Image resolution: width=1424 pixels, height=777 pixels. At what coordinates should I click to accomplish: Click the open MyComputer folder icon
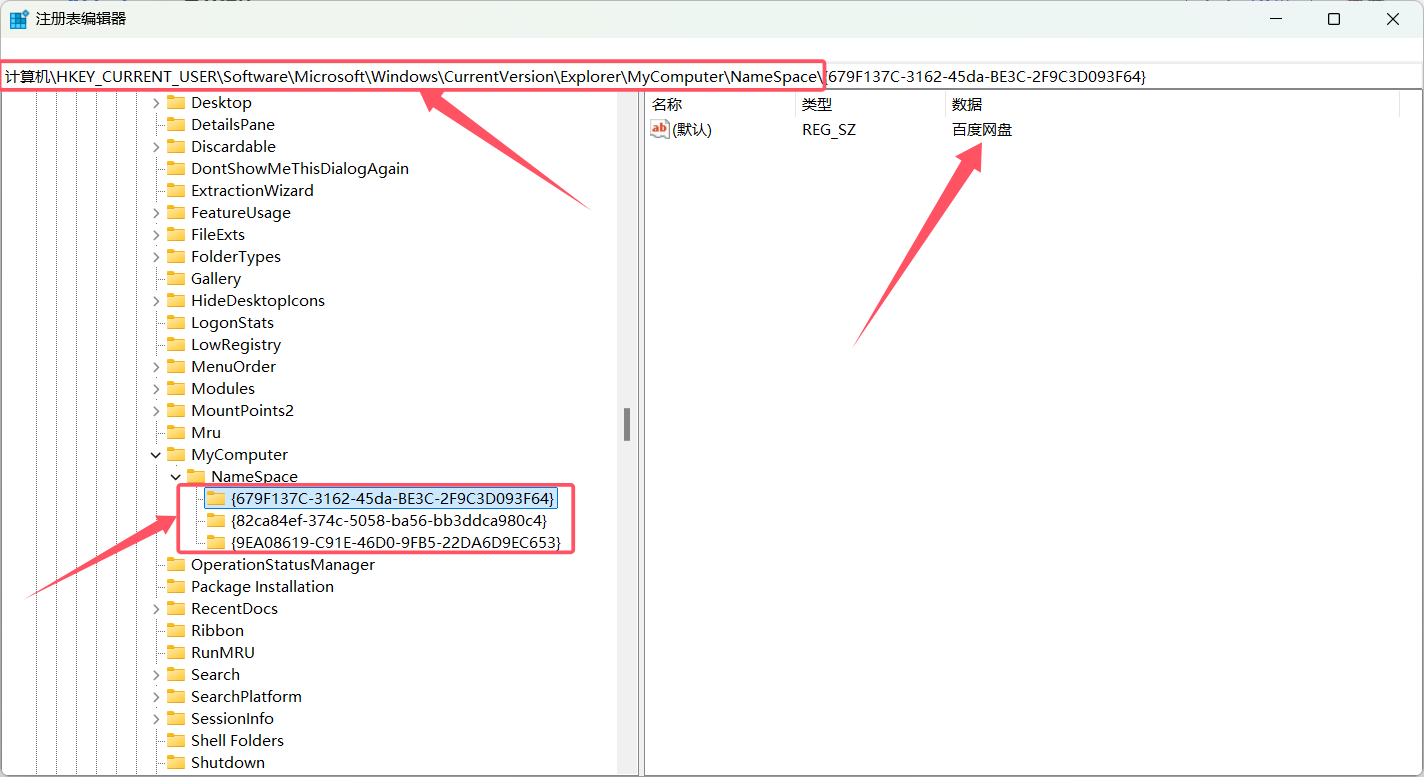(x=176, y=455)
